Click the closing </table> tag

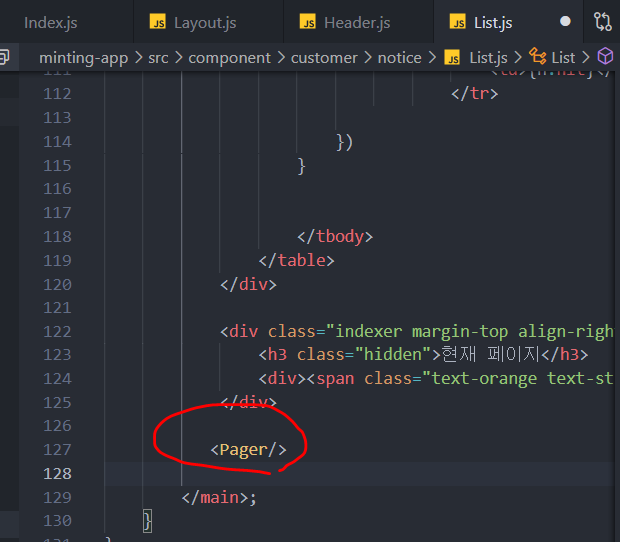coord(297,261)
